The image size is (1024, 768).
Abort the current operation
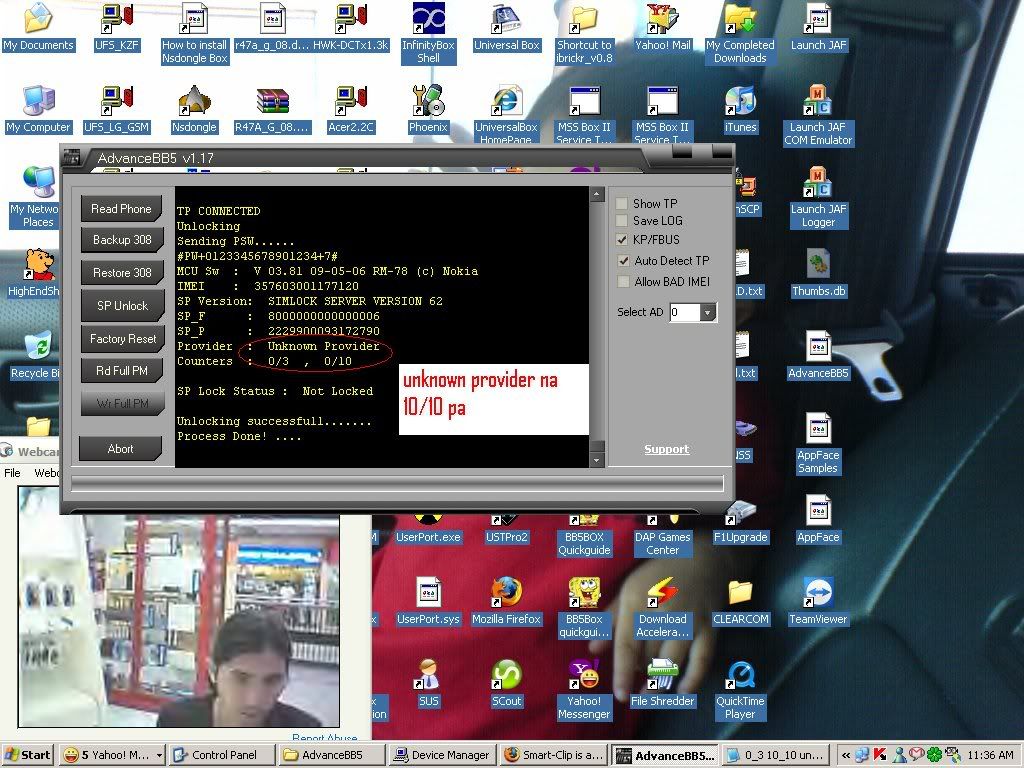(x=120, y=449)
